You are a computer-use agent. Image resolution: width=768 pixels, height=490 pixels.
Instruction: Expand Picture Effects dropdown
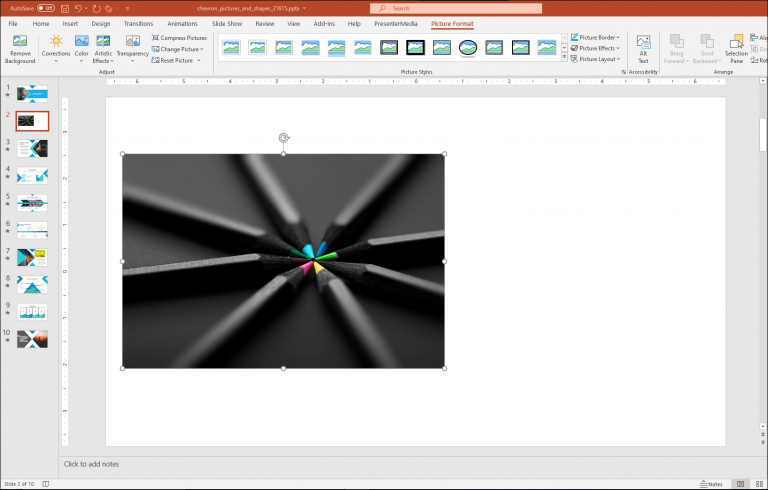[618, 48]
